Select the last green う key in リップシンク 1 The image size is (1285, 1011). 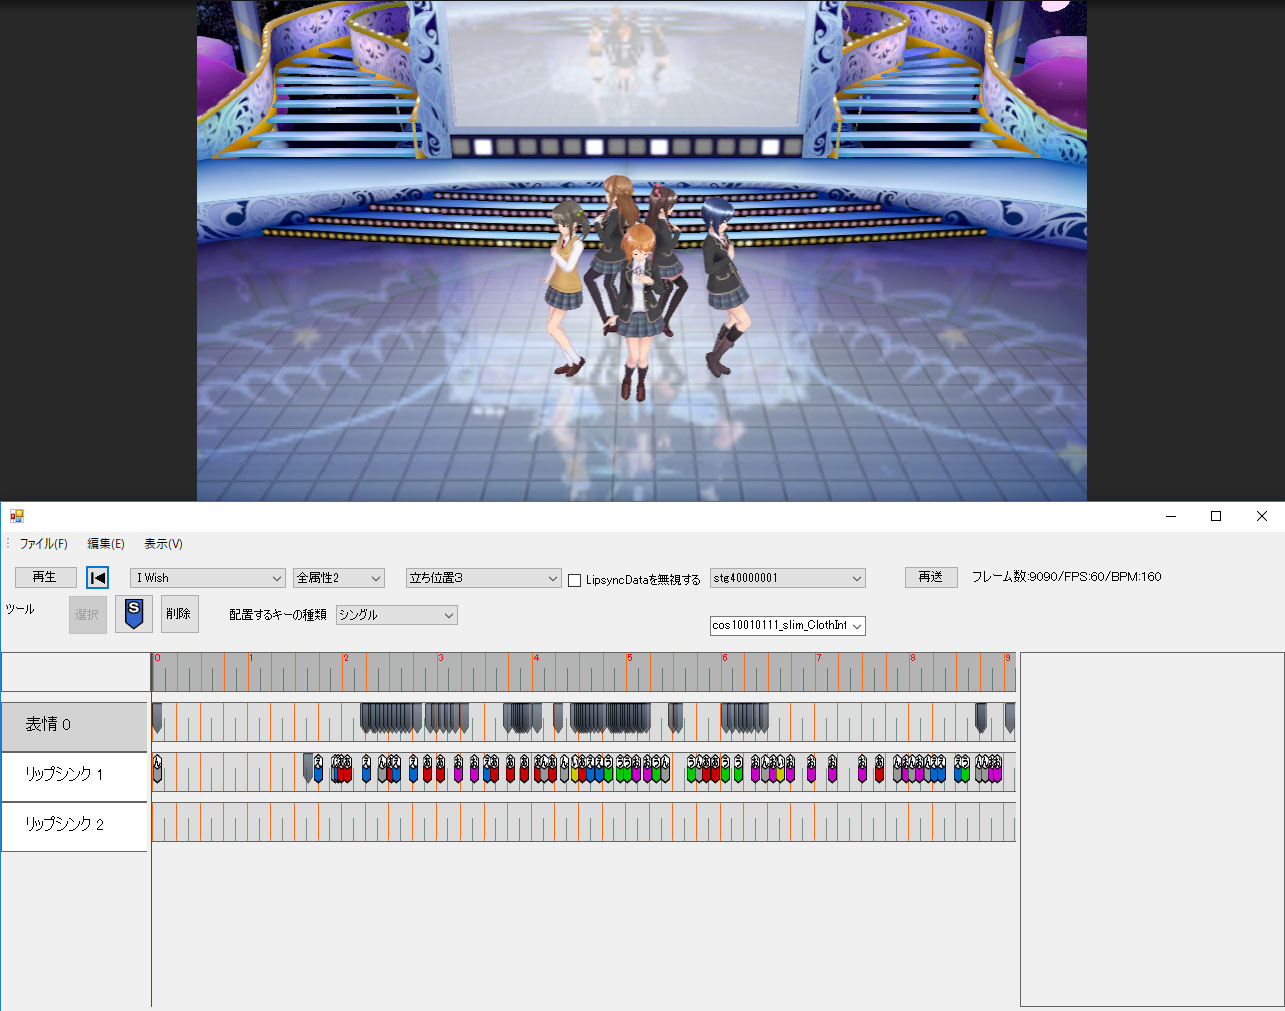pos(965,768)
